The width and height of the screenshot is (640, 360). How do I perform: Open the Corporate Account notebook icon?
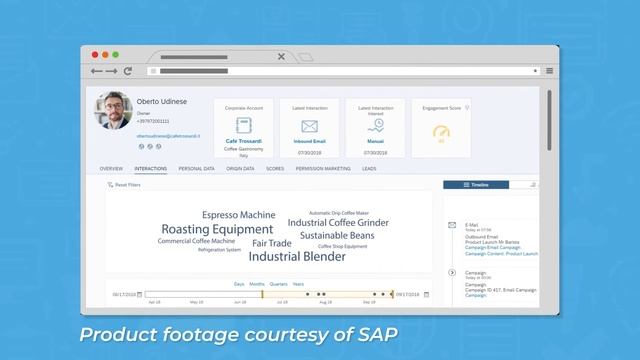click(244, 125)
